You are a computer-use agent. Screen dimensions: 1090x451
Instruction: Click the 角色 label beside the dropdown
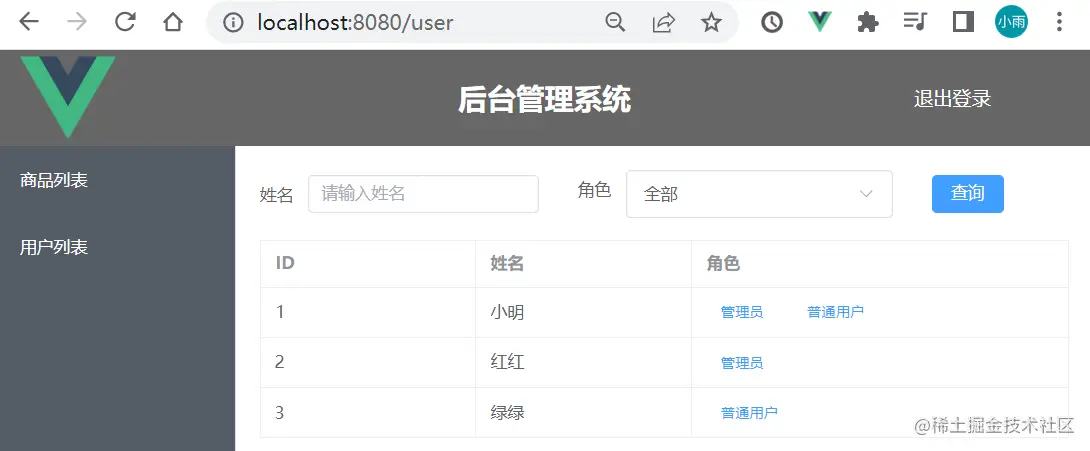coord(594,189)
